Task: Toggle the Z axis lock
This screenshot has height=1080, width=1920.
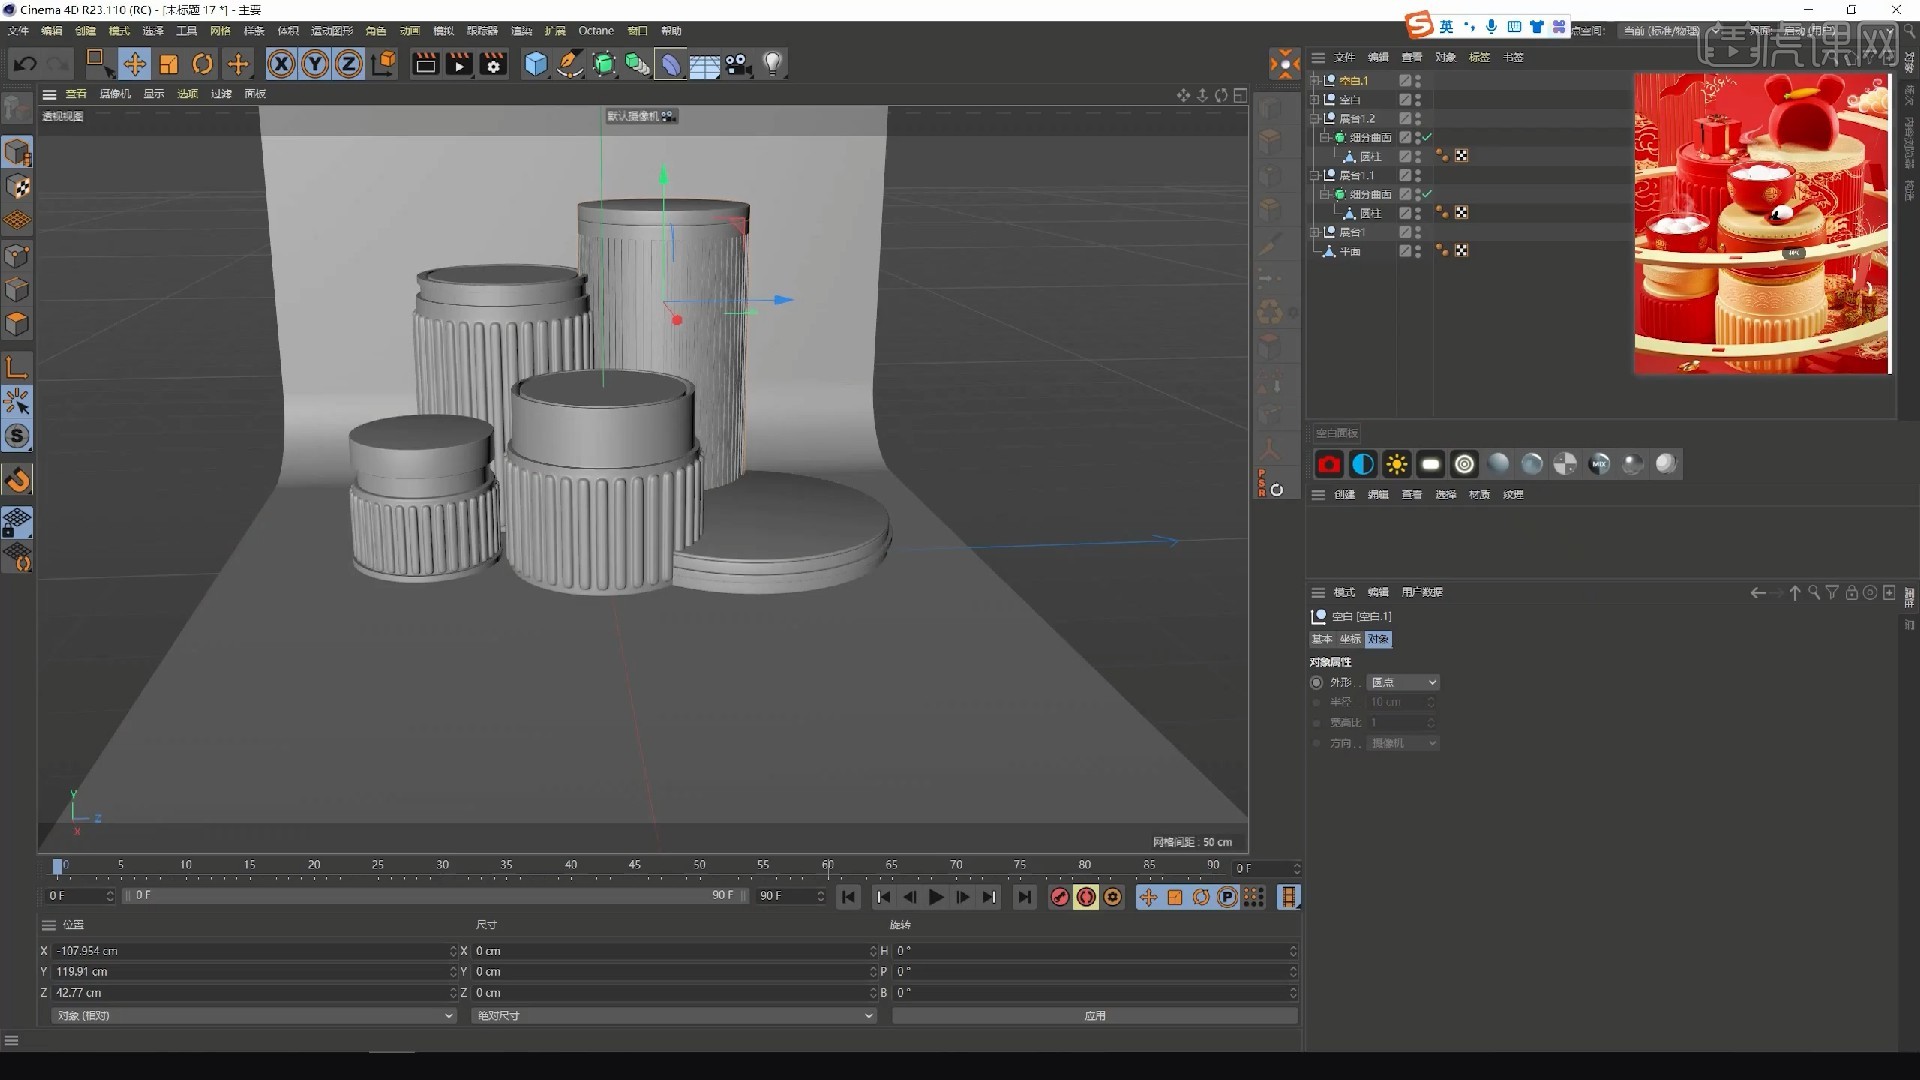Action: click(348, 64)
